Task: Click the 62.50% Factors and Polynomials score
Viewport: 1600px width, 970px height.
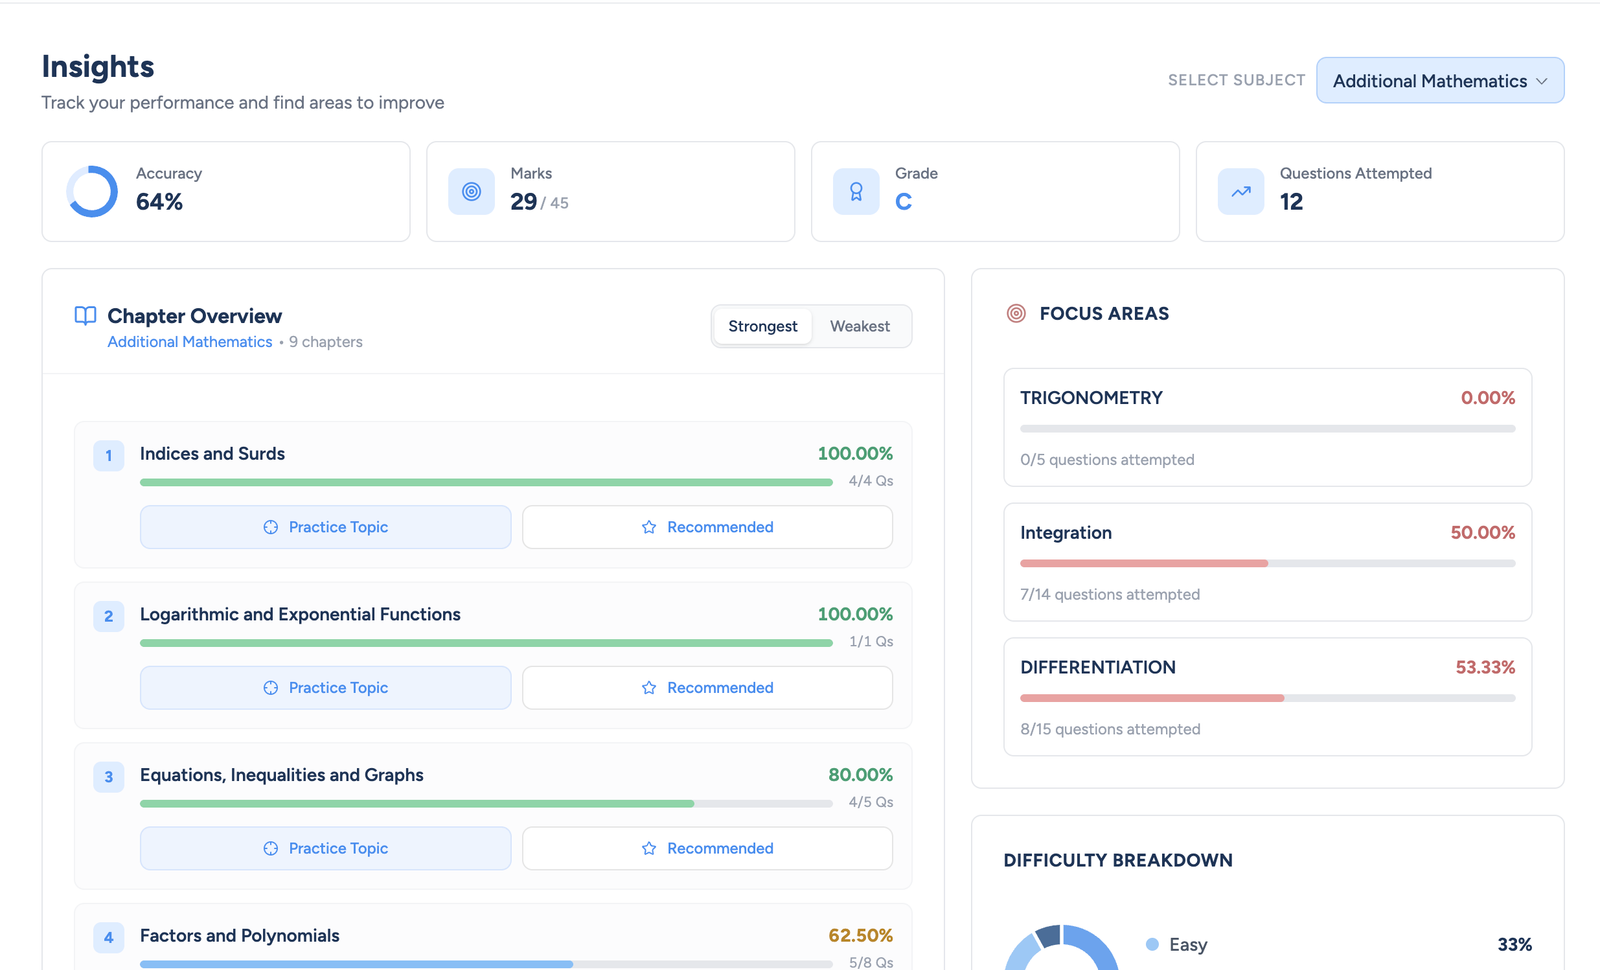Action: (860, 936)
